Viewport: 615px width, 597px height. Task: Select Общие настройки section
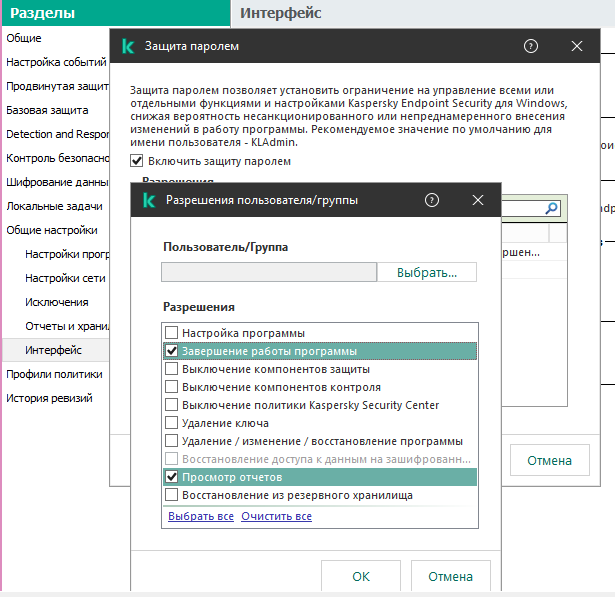click(52, 230)
